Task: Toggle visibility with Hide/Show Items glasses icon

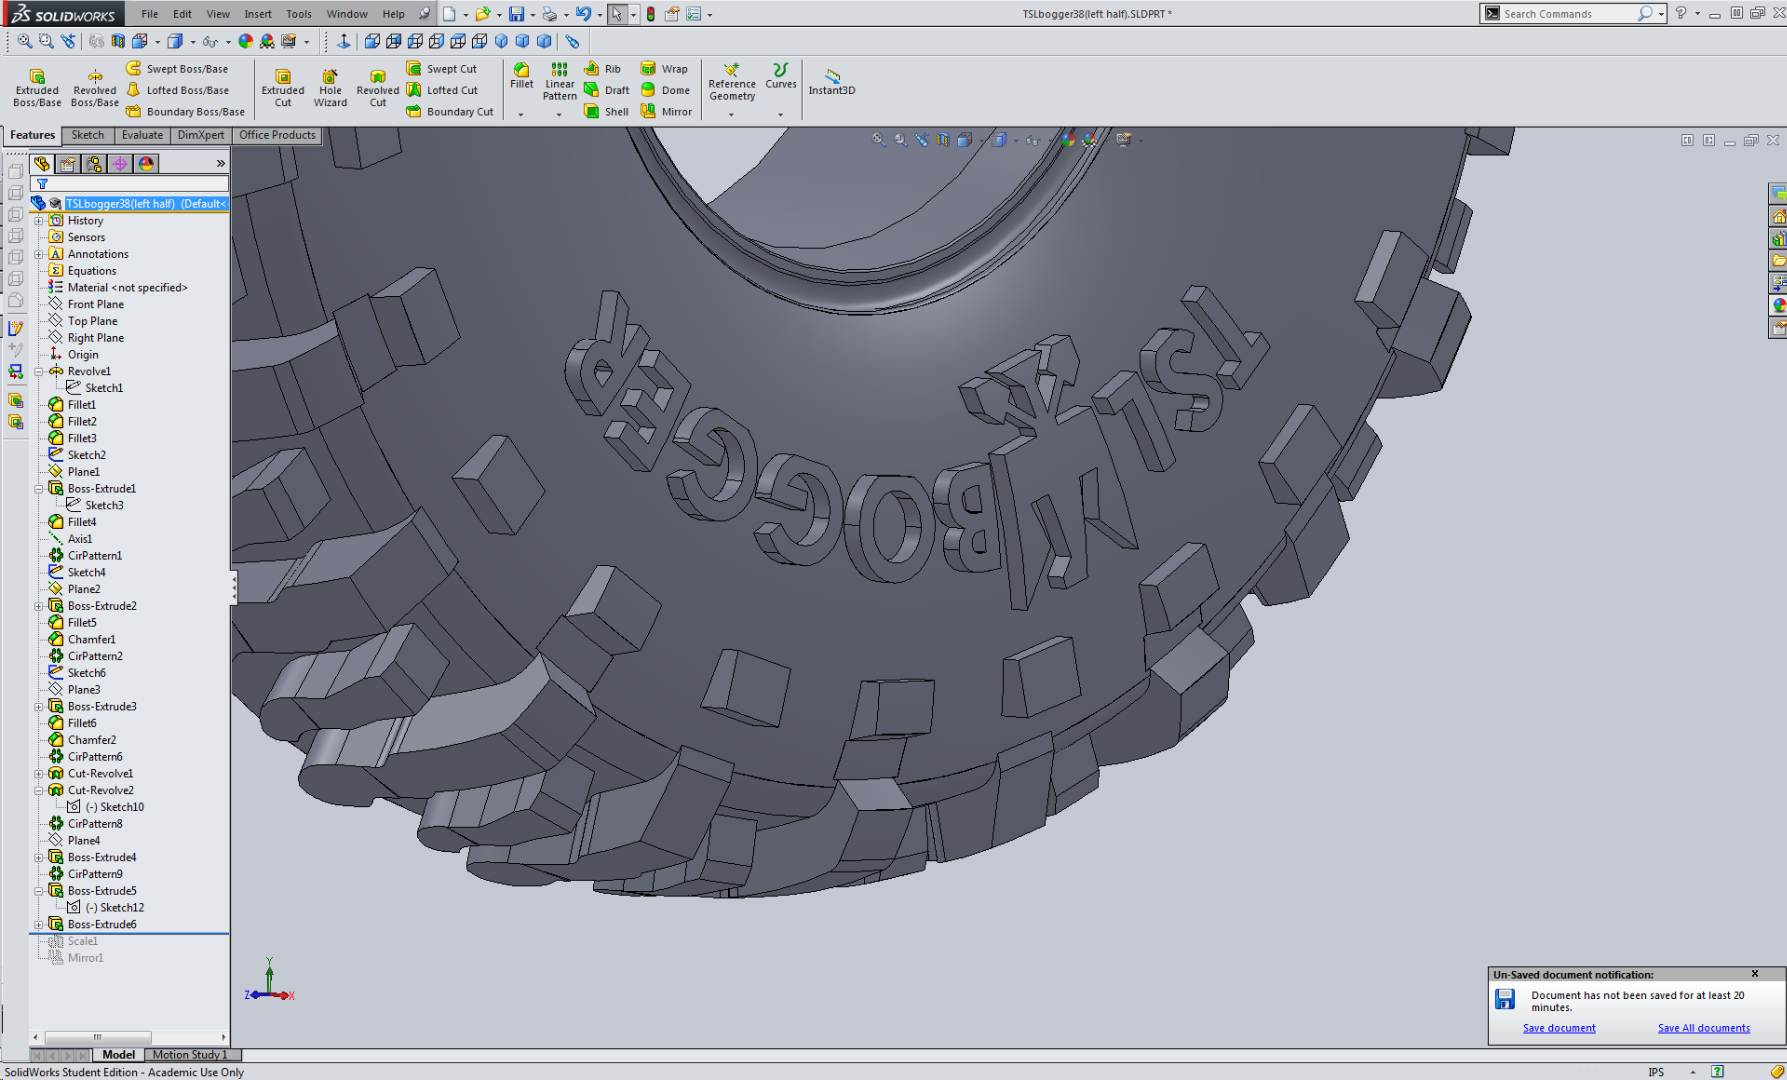Action: (x=1035, y=139)
